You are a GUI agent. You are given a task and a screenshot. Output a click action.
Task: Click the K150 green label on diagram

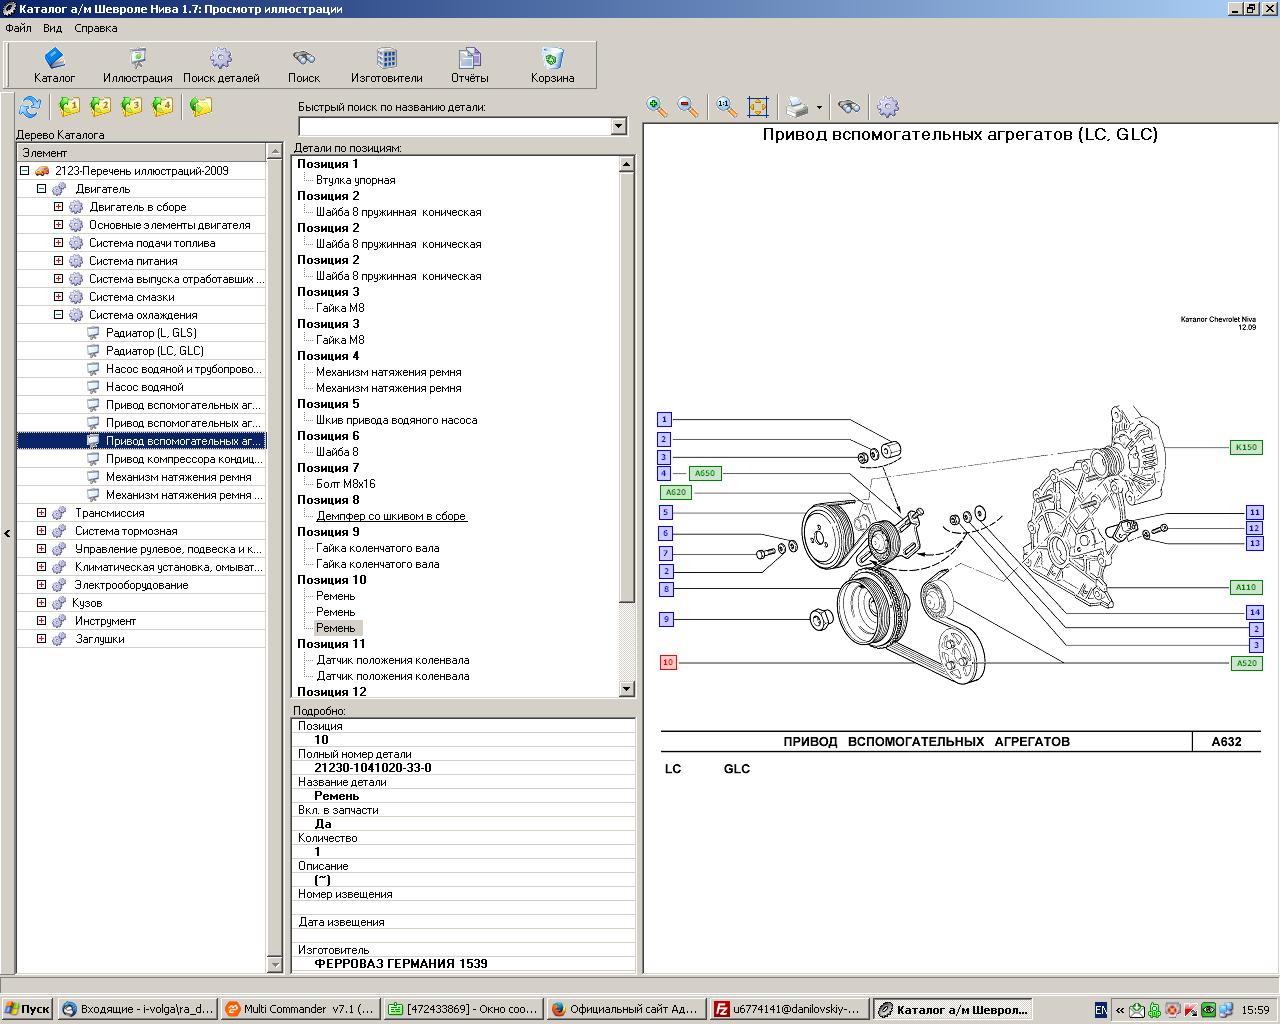[1246, 447]
